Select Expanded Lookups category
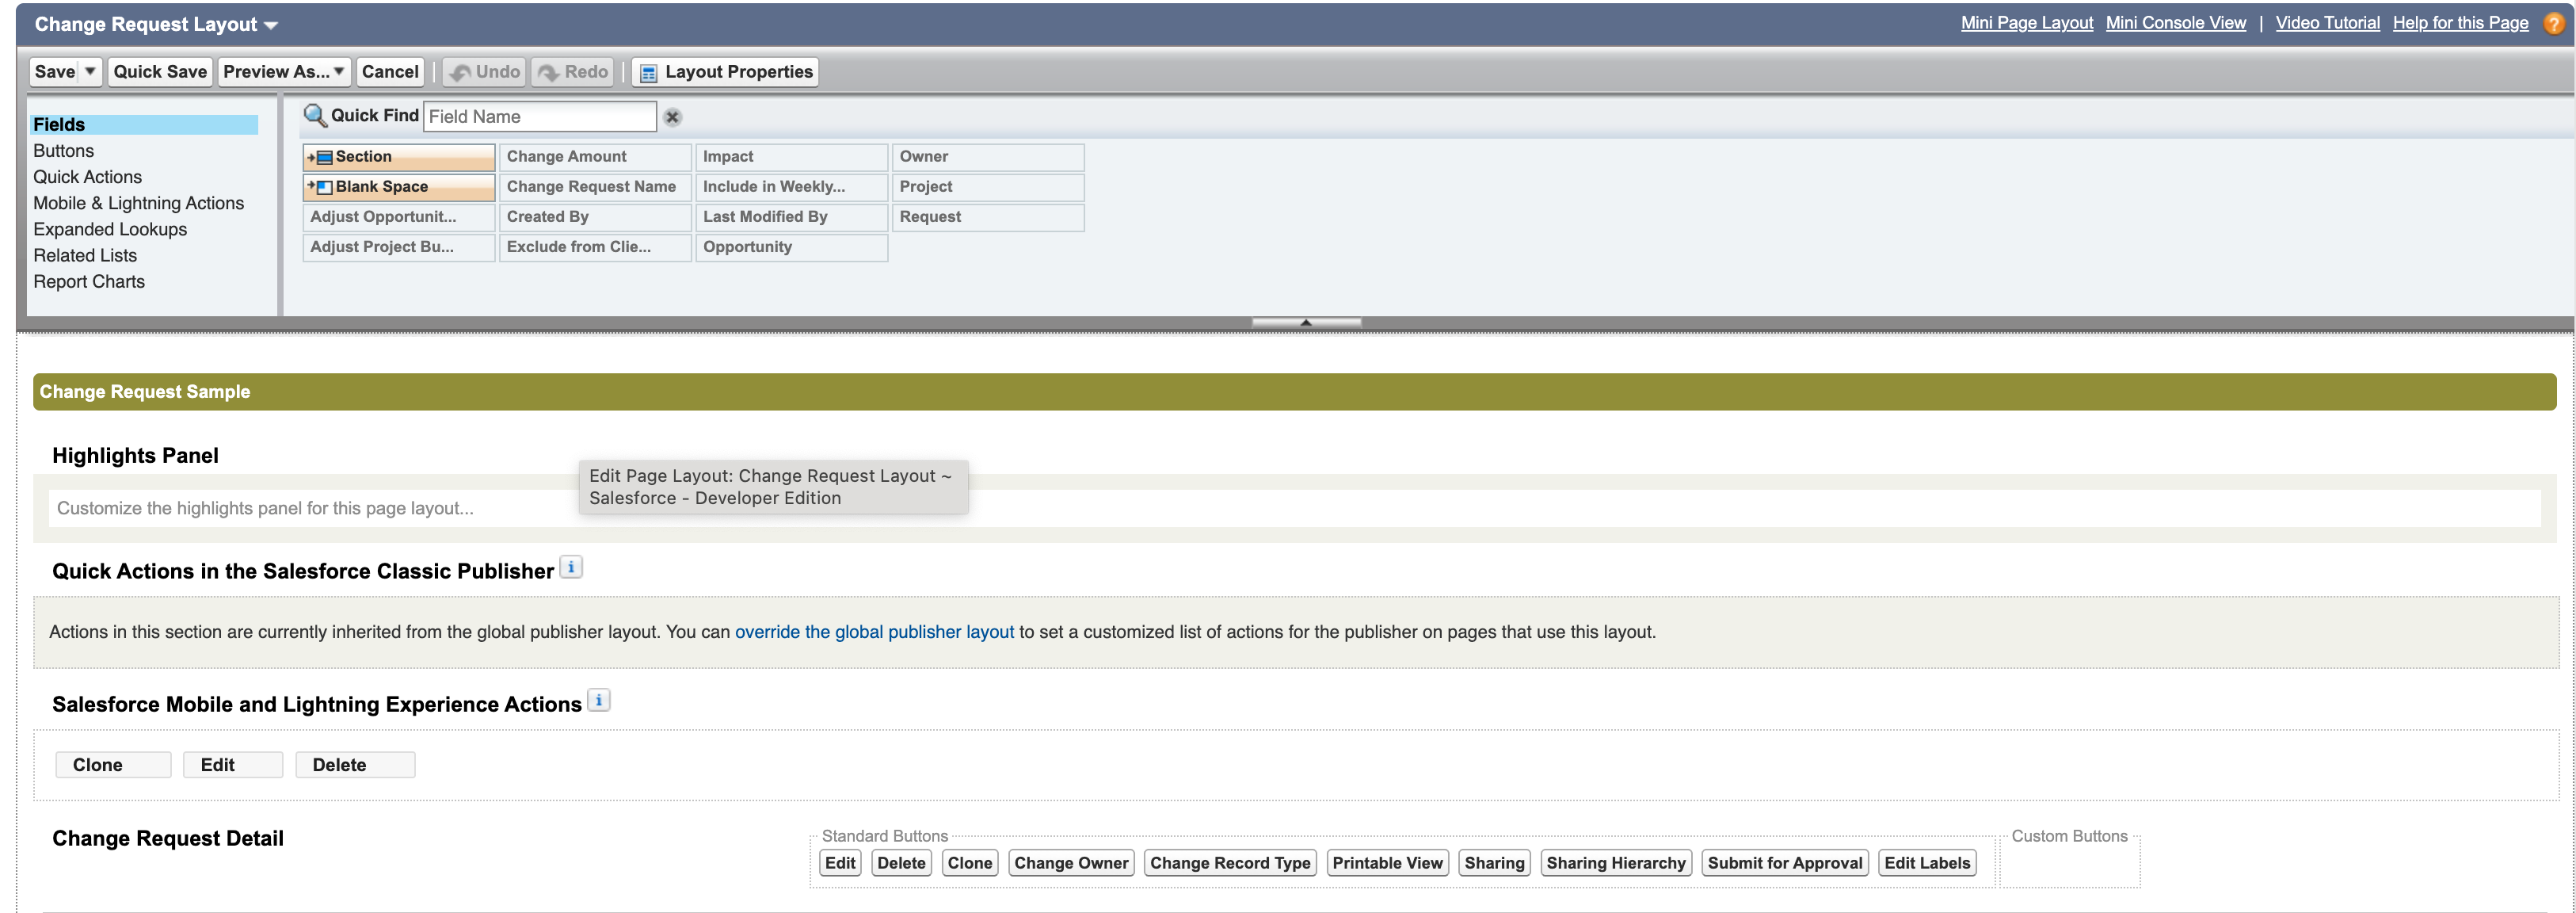The image size is (2576, 913). pos(110,229)
